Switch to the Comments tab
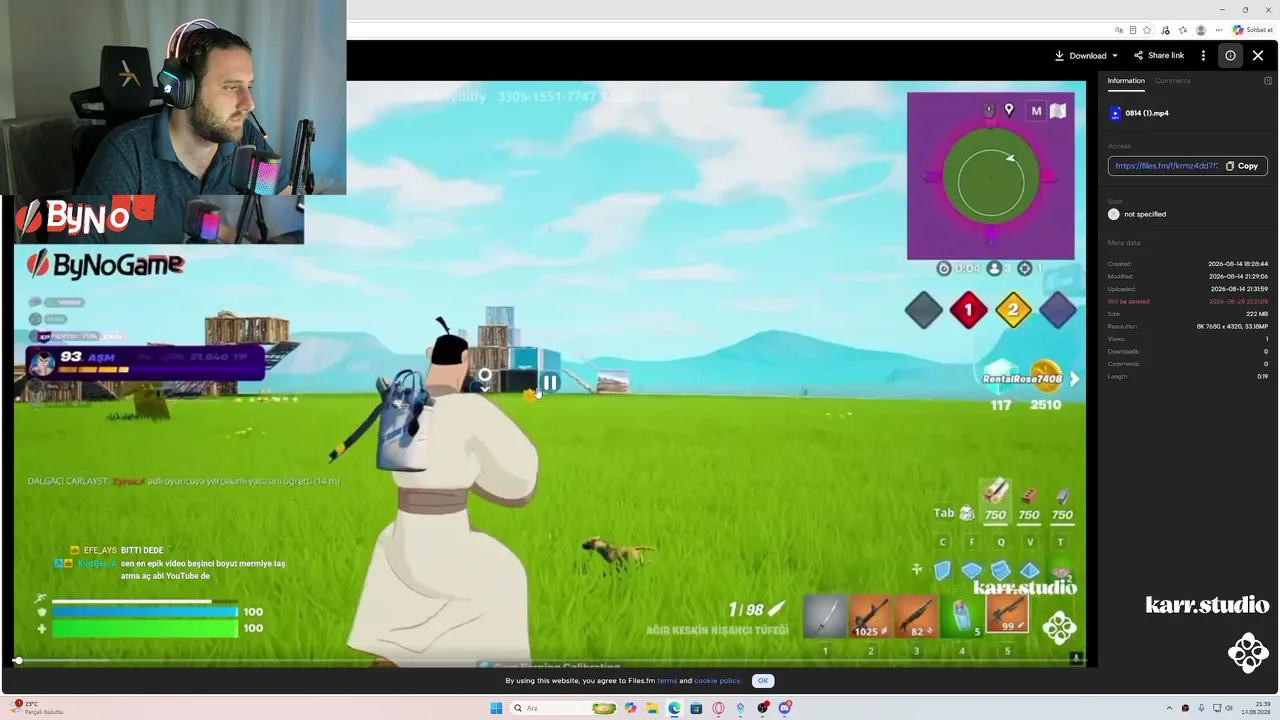The width and height of the screenshot is (1280, 720). click(x=1172, y=81)
